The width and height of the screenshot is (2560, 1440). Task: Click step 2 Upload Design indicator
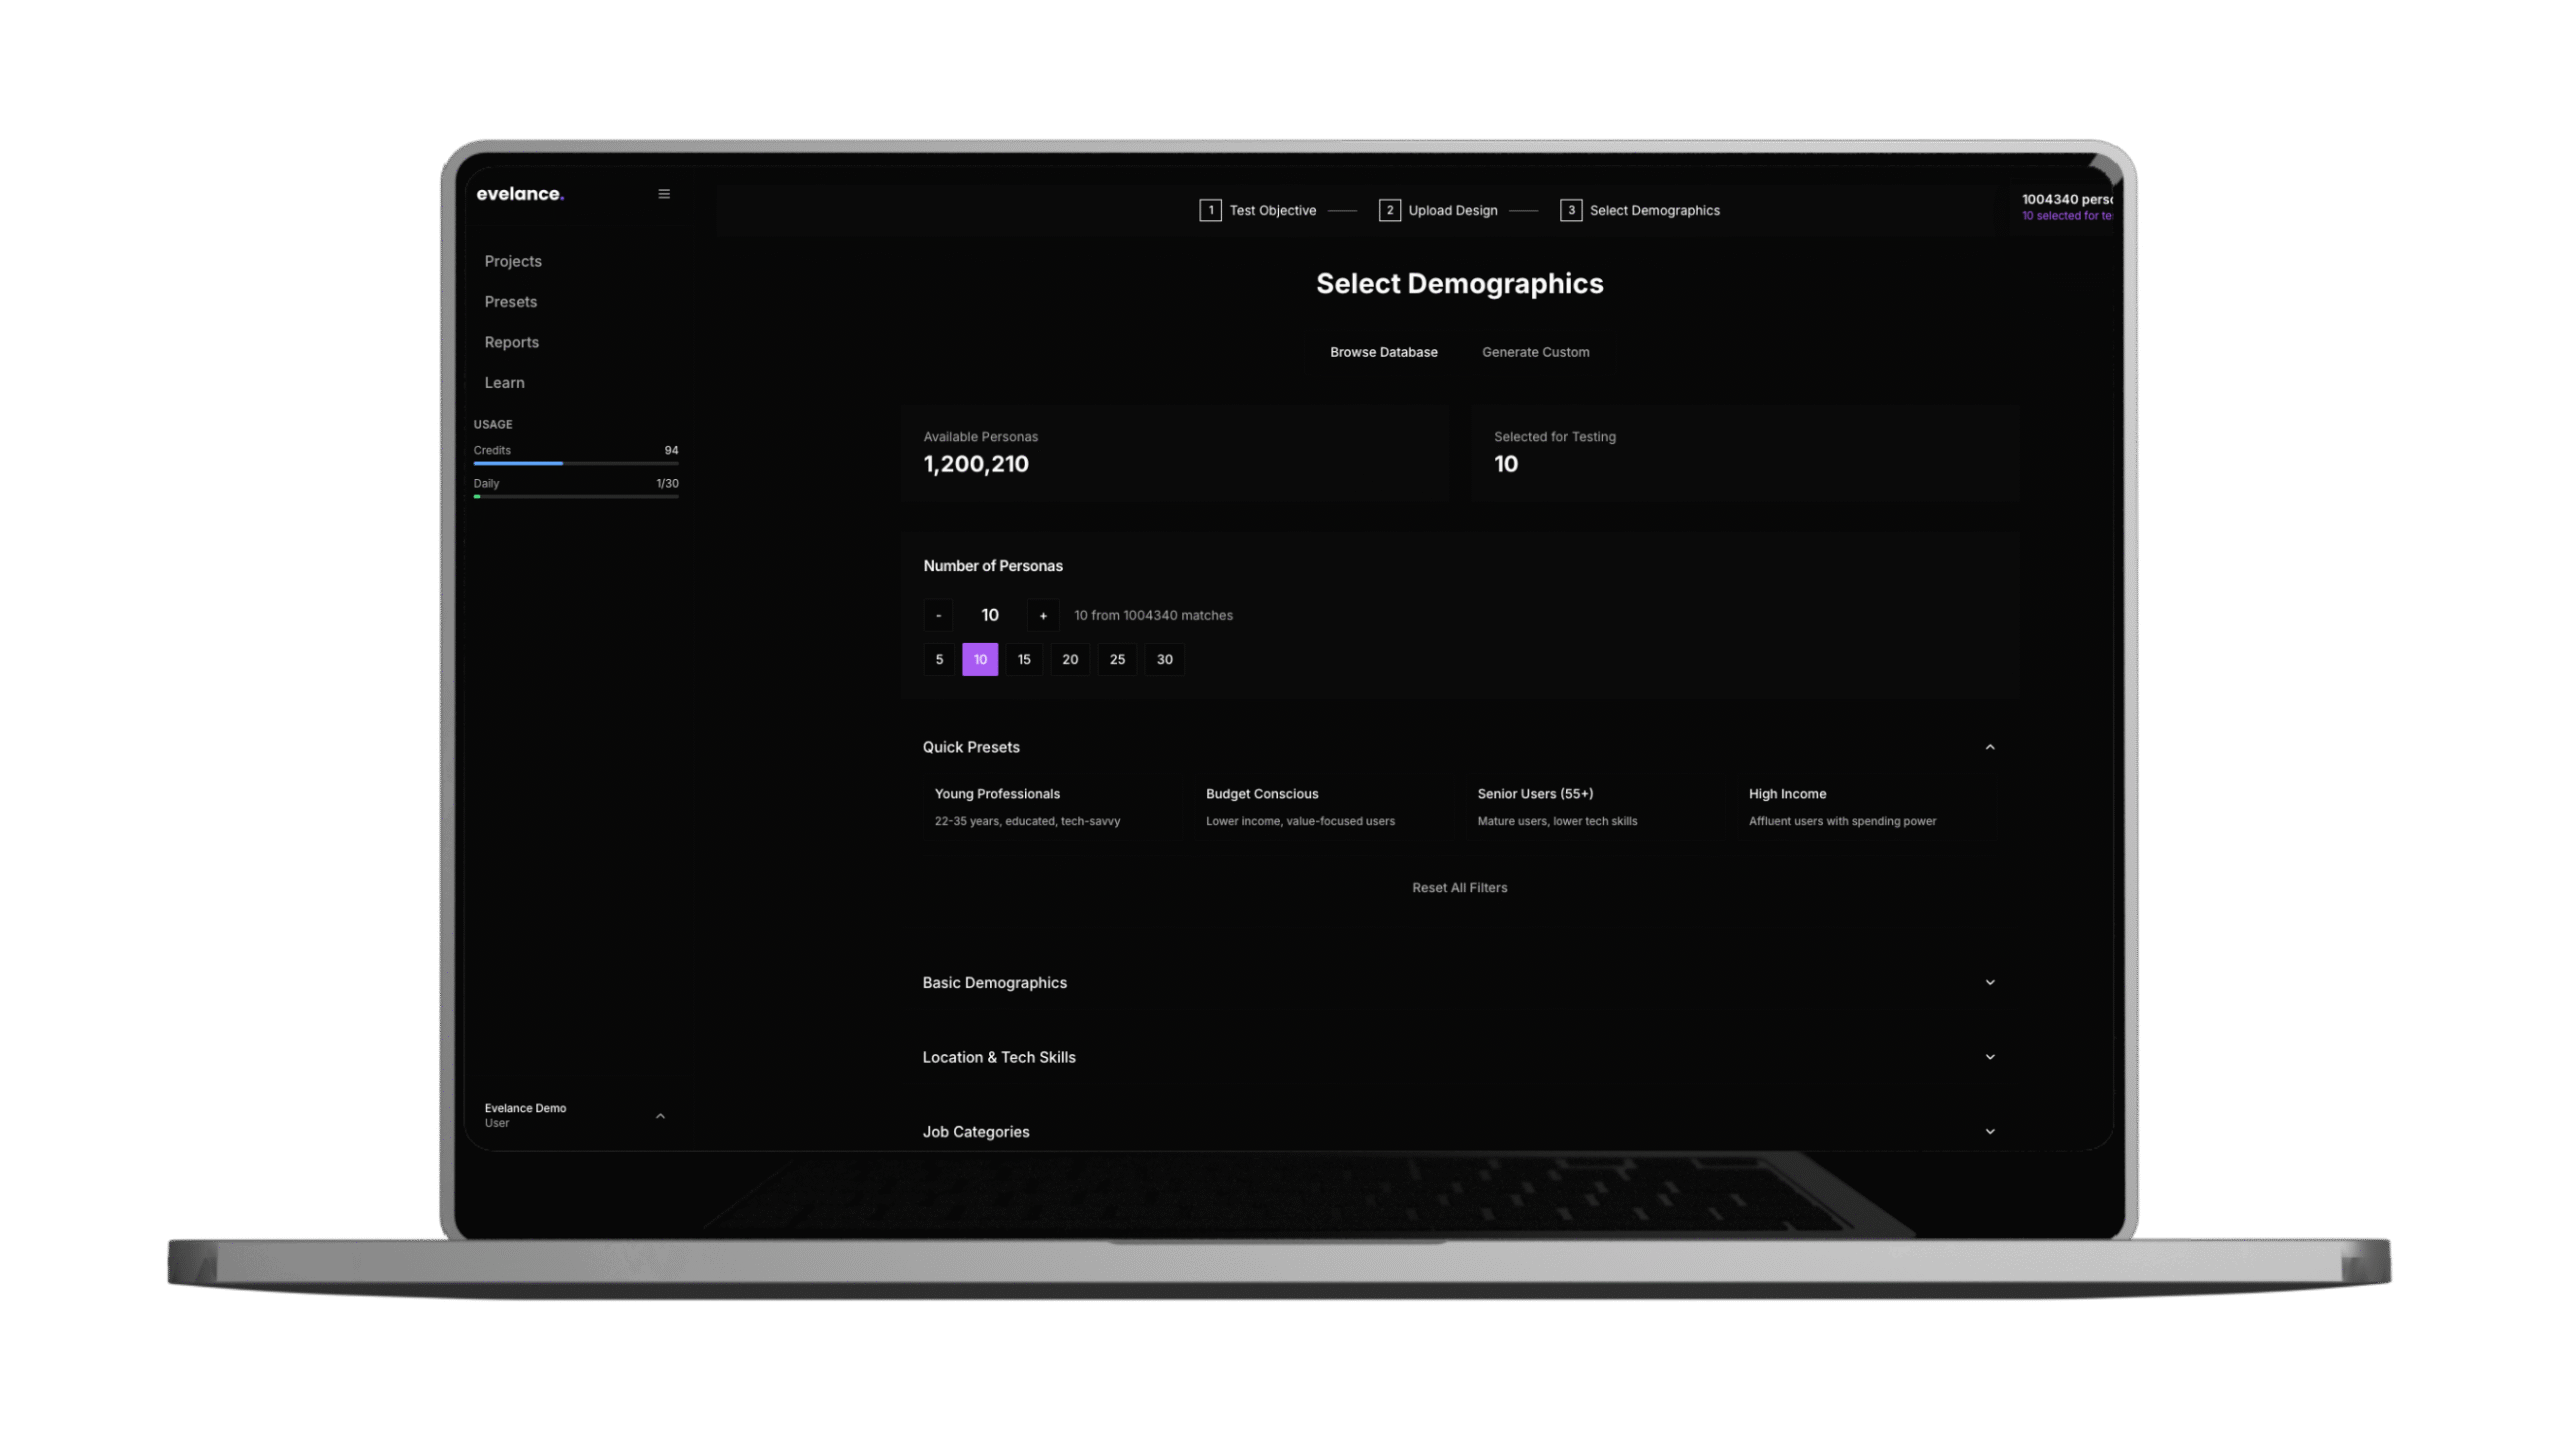coord(1438,210)
